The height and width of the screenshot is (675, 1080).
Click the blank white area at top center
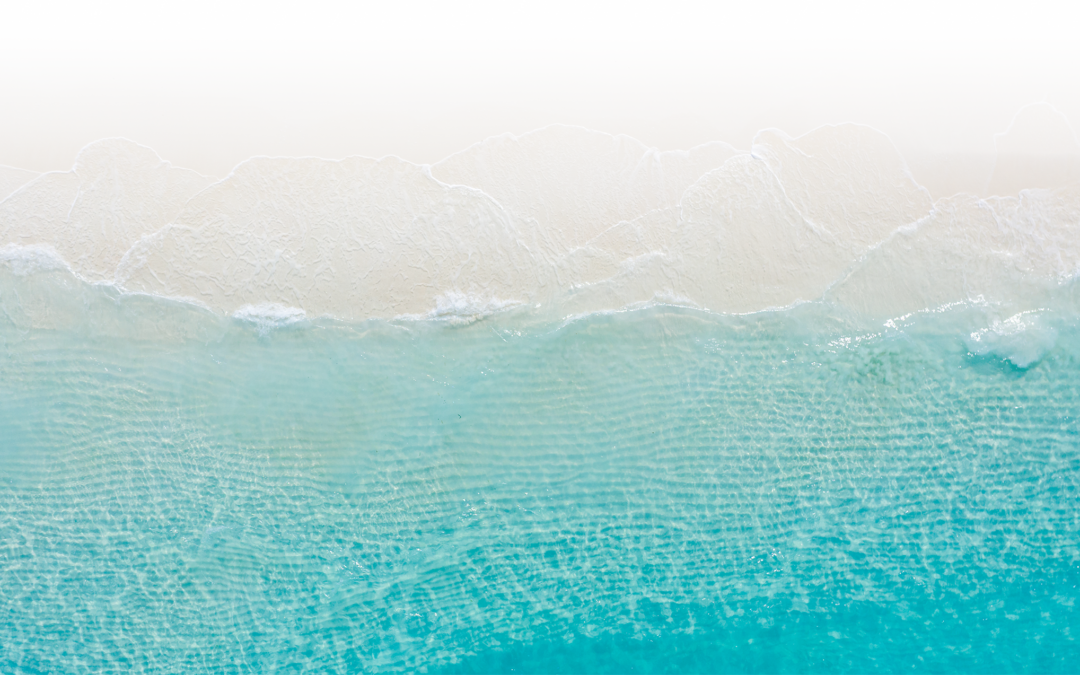pyautogui.click(x=540, y=41)
